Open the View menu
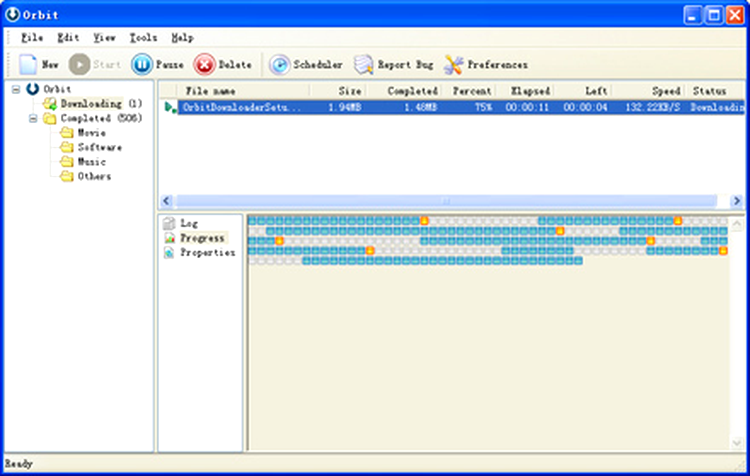 104,37
